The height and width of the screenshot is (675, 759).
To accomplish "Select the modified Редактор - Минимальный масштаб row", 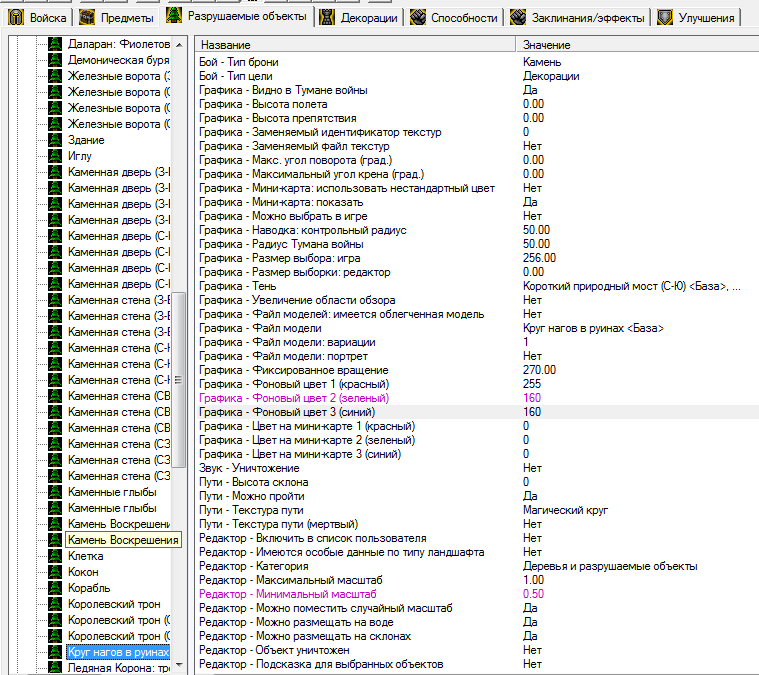I will tap(477, 594).
